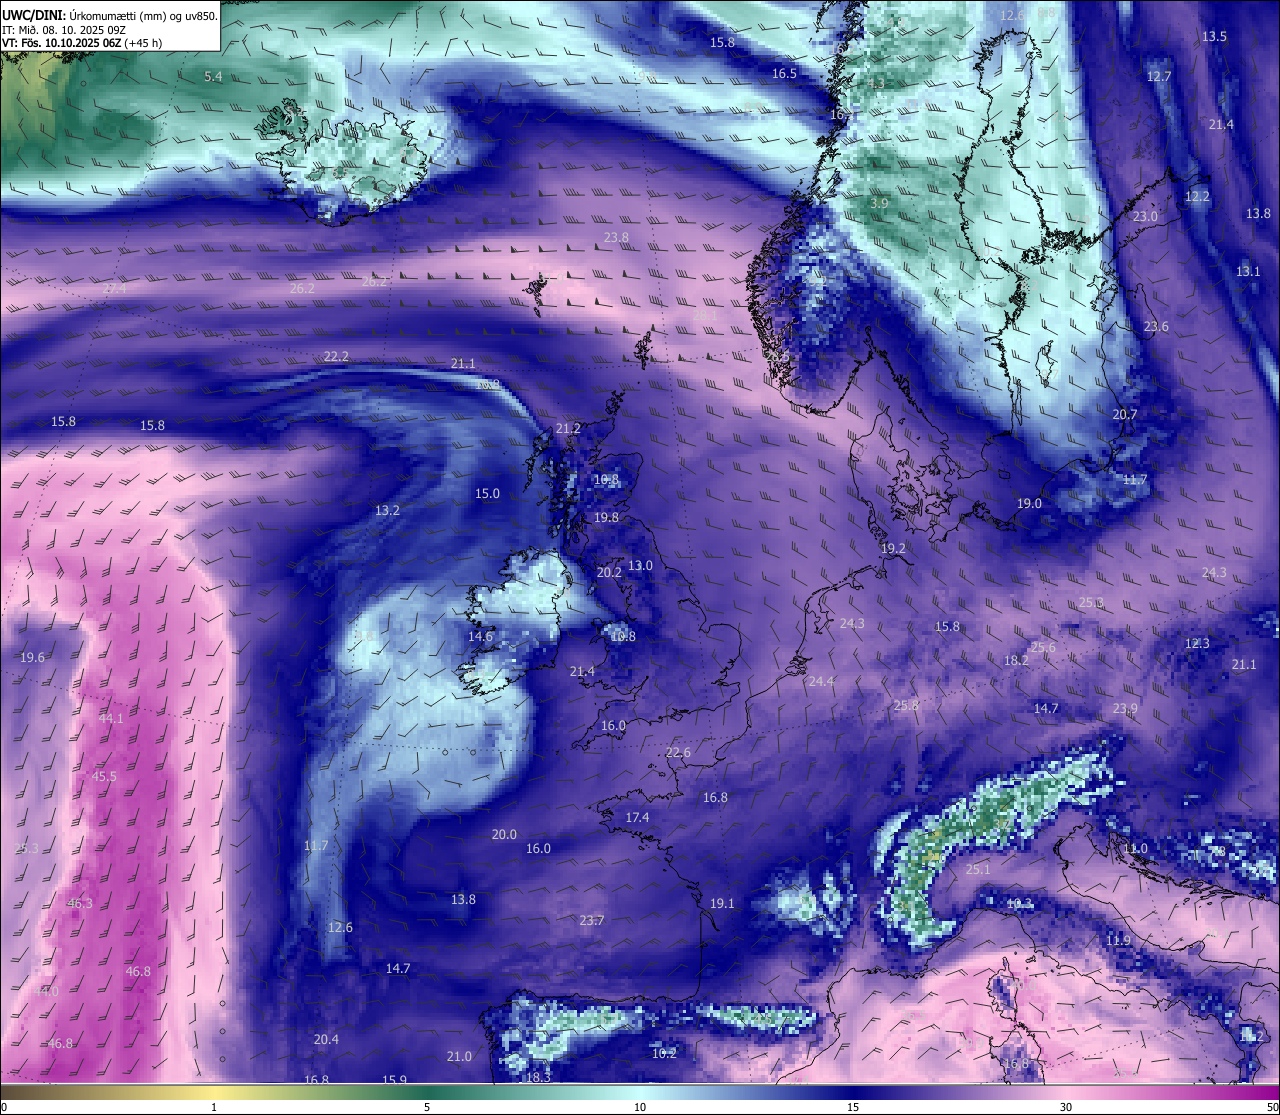Click the 21.2 value over Scotland
Screen dimensions: 1280x1115
coord(568,428)
